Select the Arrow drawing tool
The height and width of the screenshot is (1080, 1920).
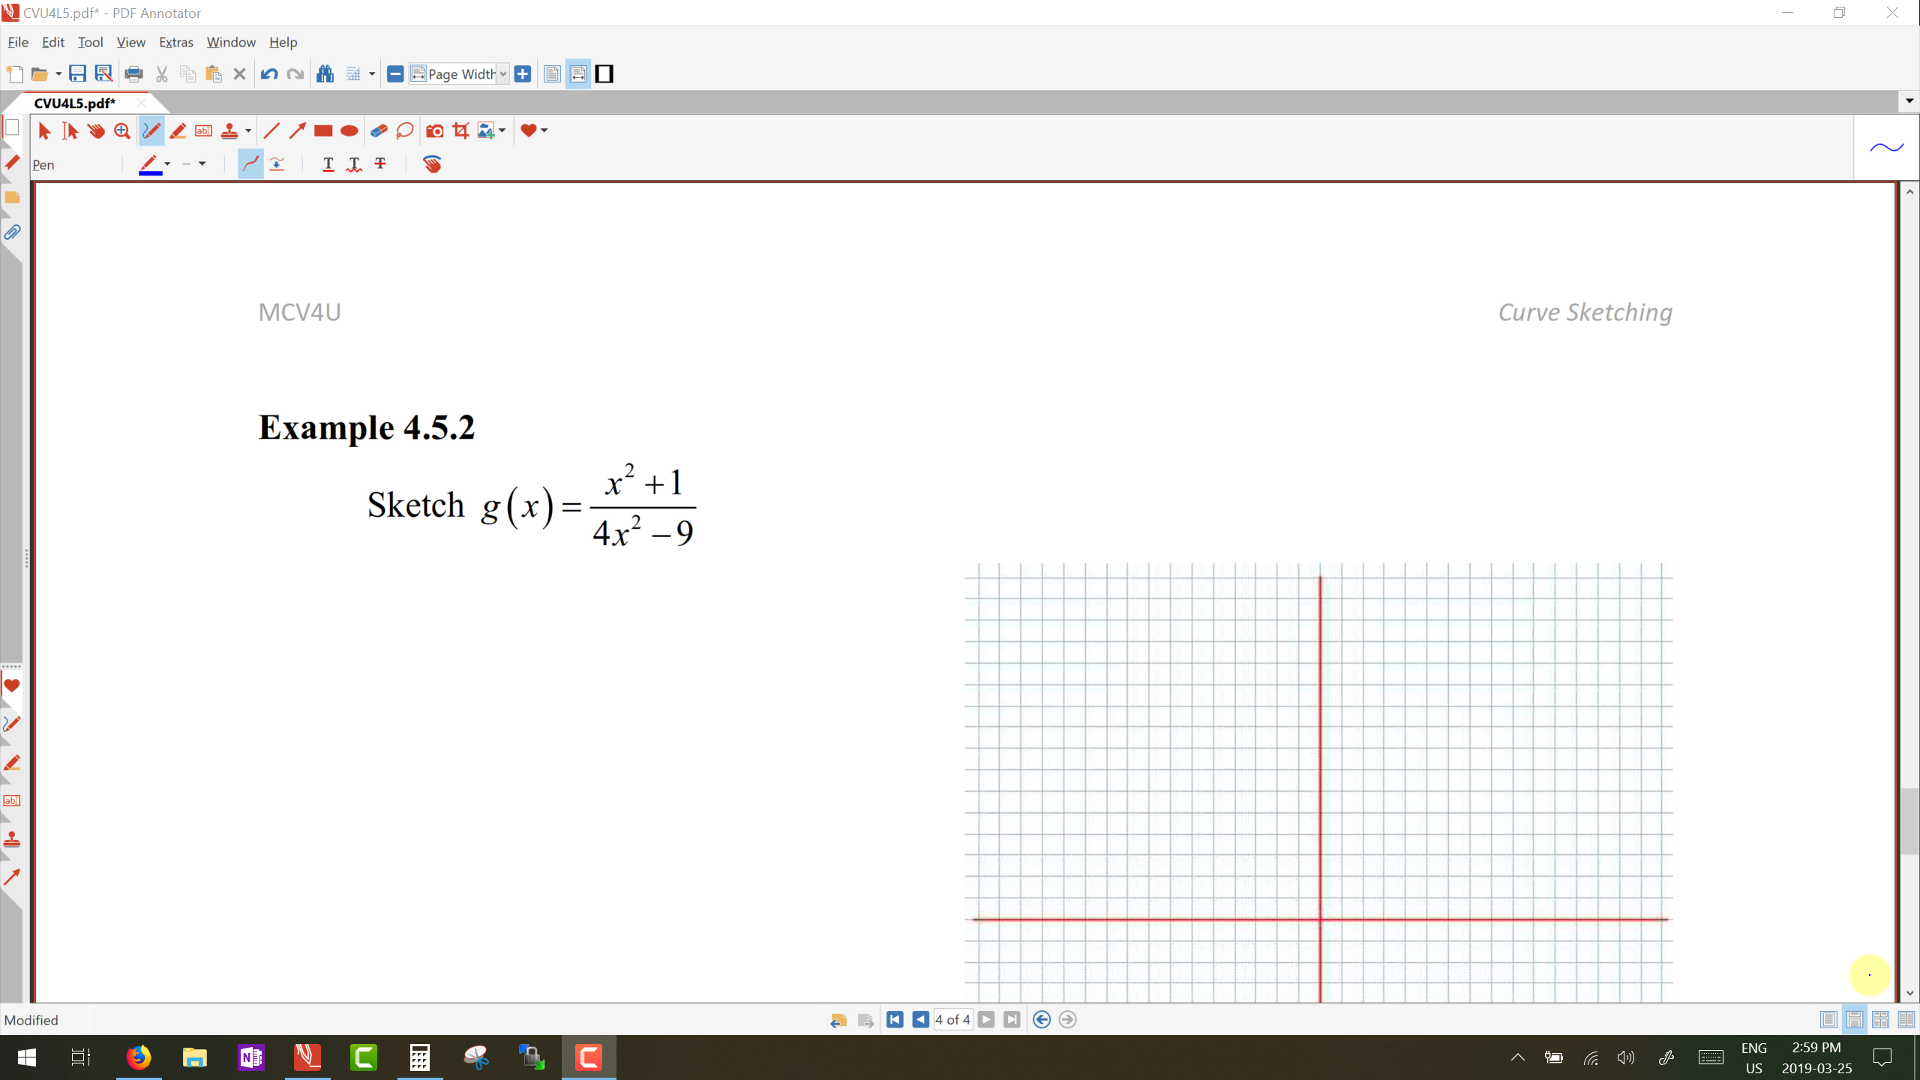click(x=297, y=131)
